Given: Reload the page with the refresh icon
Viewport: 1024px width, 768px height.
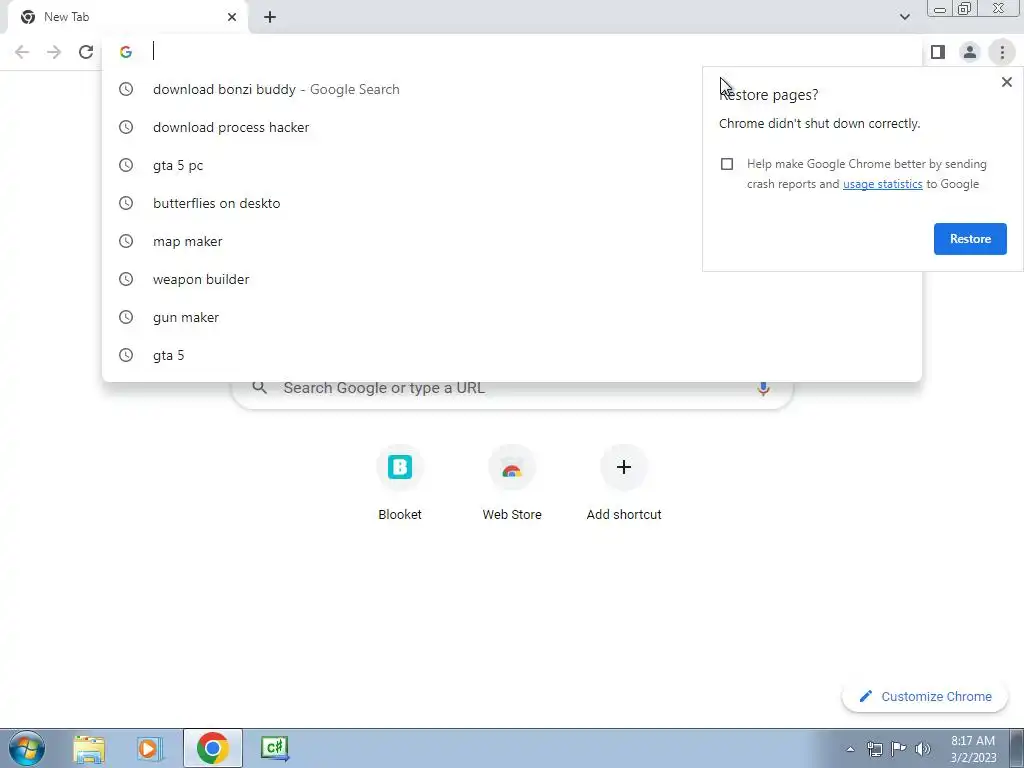Looking at the screenshot, I should [86, 52].
